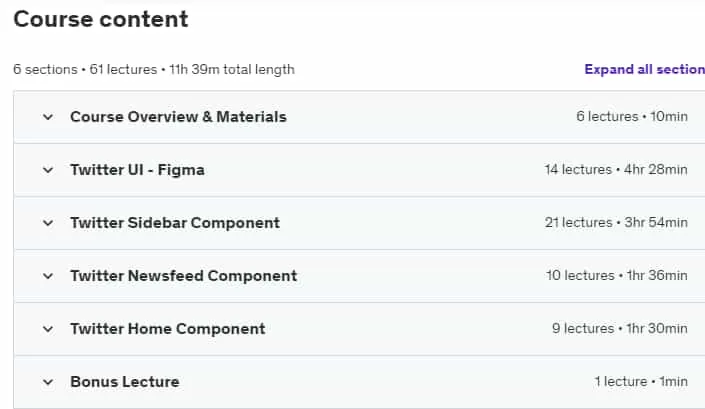Open the Course Overview & Materials section title
The width and height of the screenshot is (705, 409).
click(178, 117)
